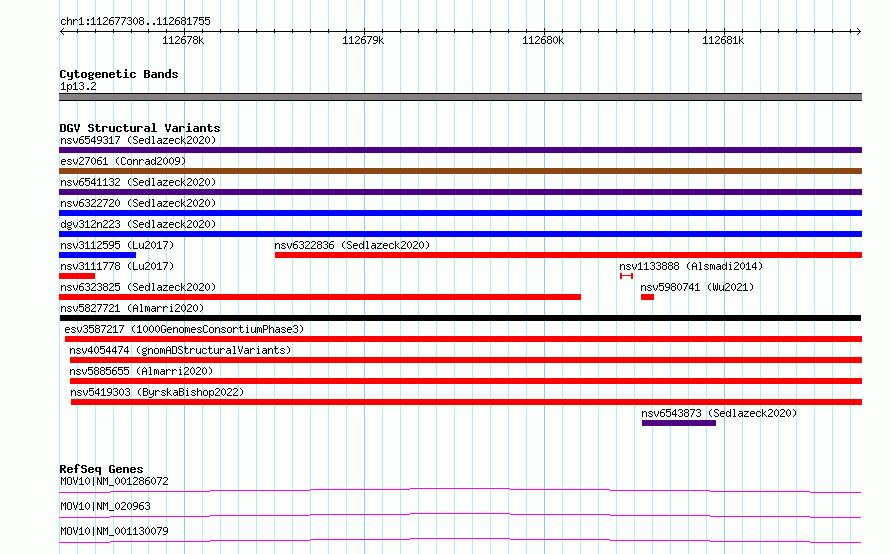Open the MOV10|NM_020963 transcript label

coord(105,506)
